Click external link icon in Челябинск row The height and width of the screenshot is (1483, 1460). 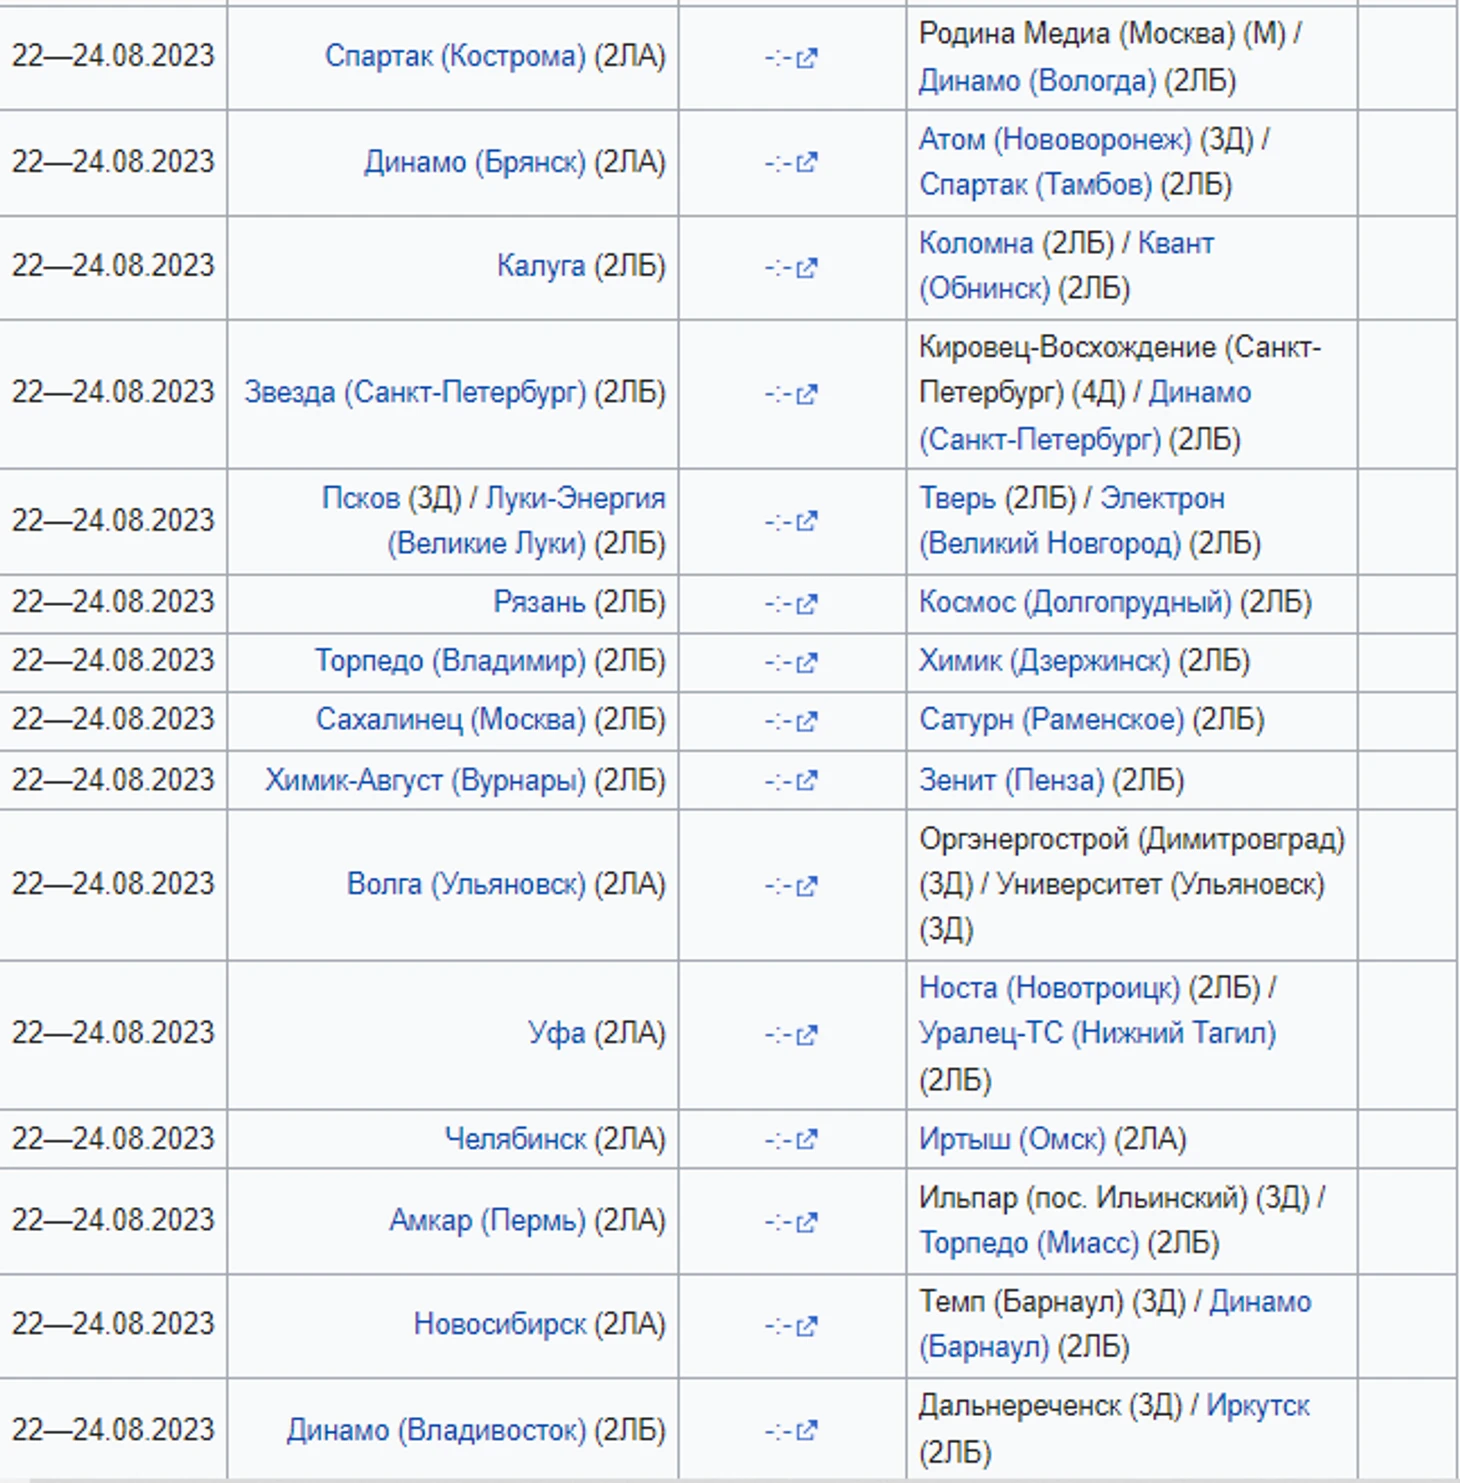coord(805,1140)
